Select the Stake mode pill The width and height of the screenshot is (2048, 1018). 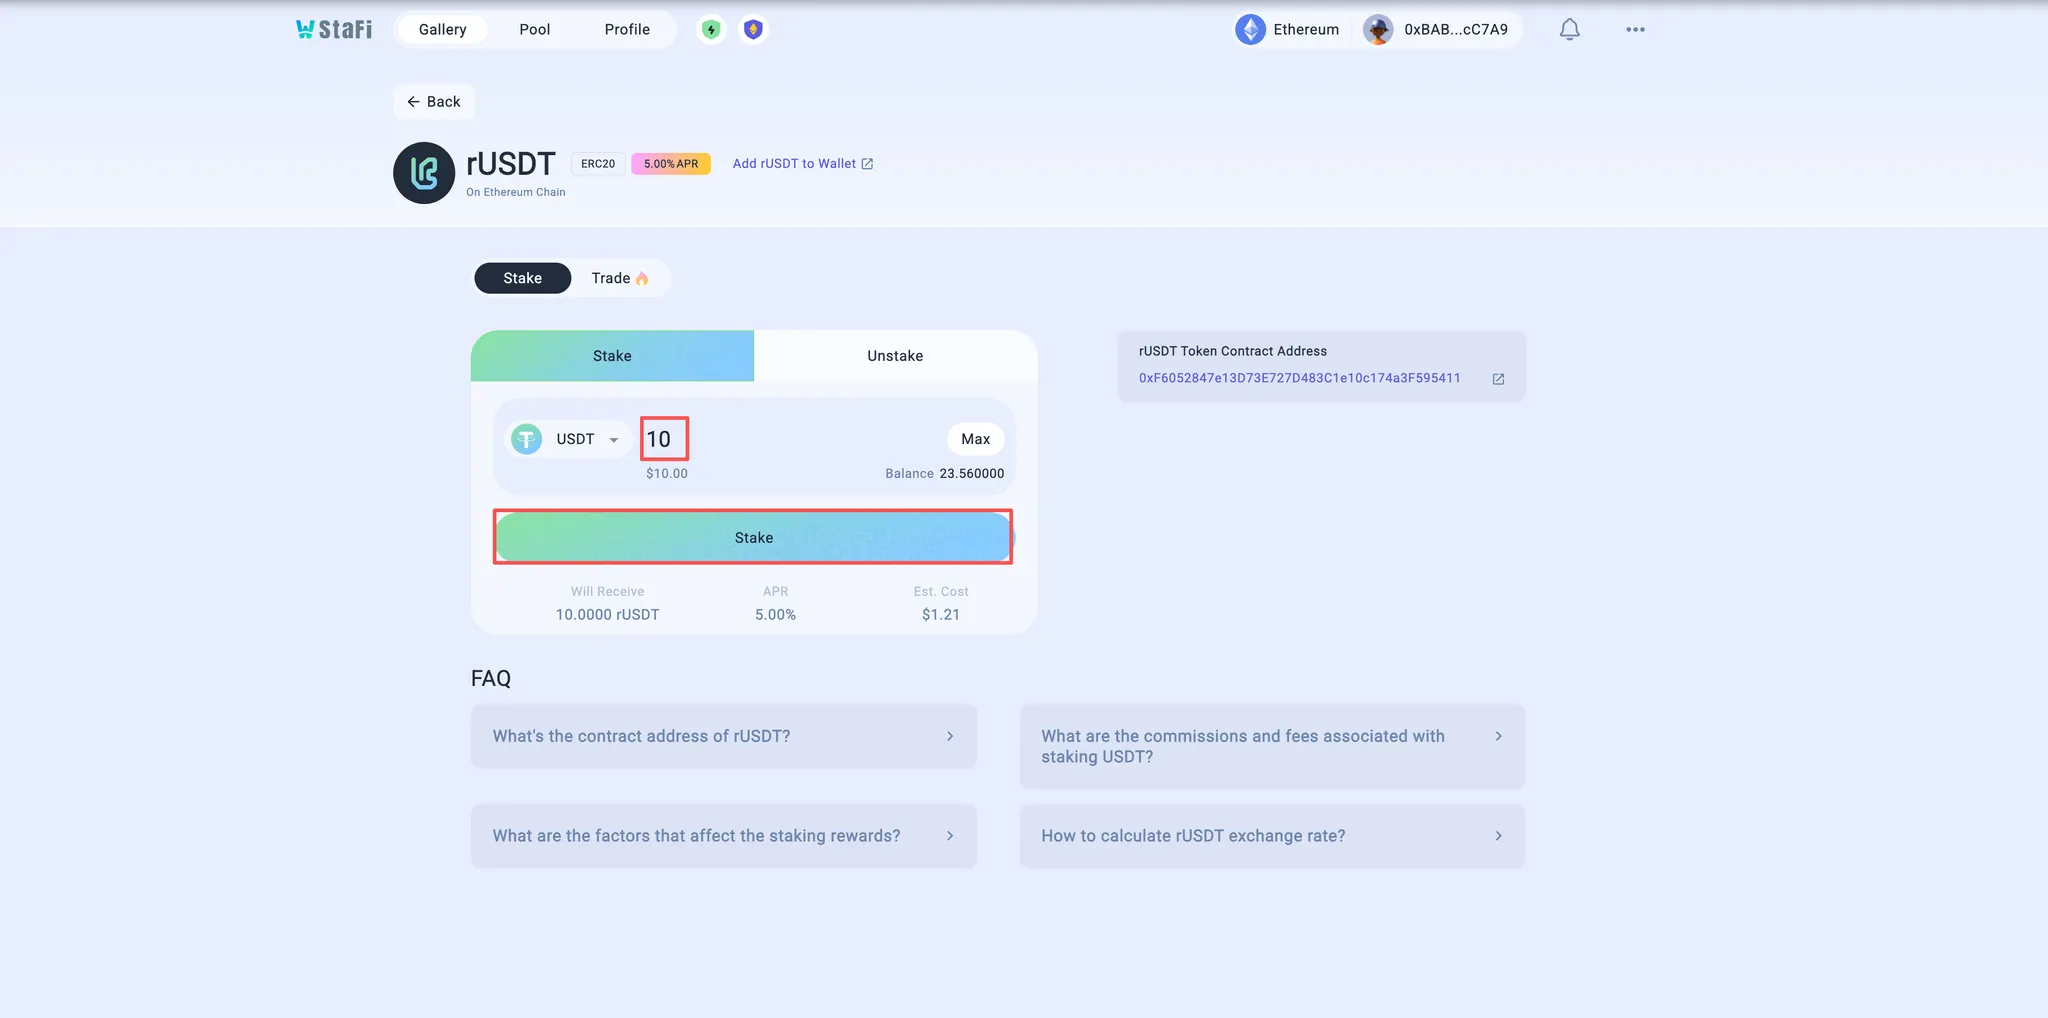pos(522,278)
